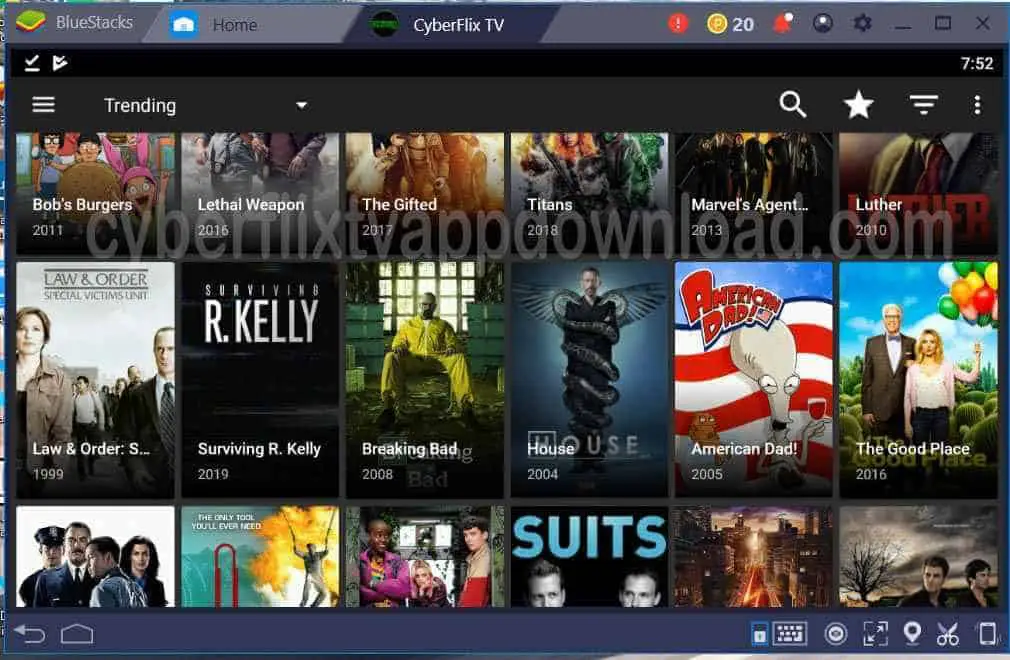Open the poster with the bare tree
This screenshot has width=1010, height=660.
click(x=919, y=556)
